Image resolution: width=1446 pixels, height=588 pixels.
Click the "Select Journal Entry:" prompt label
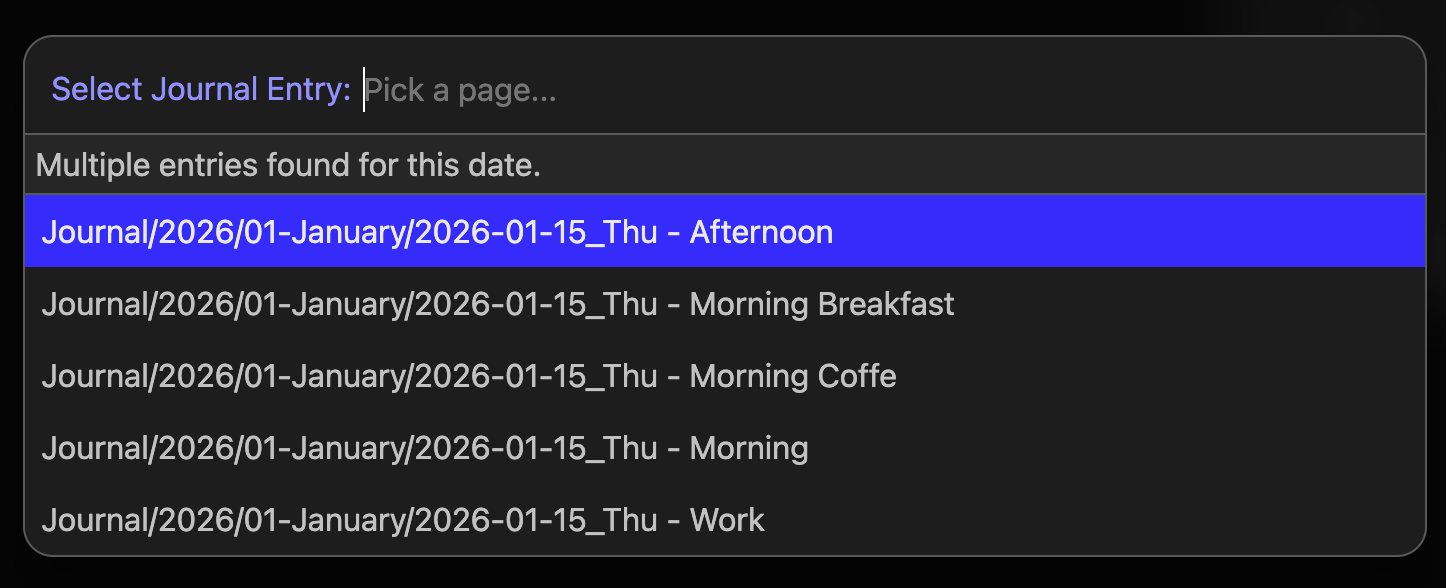[201, 90]
